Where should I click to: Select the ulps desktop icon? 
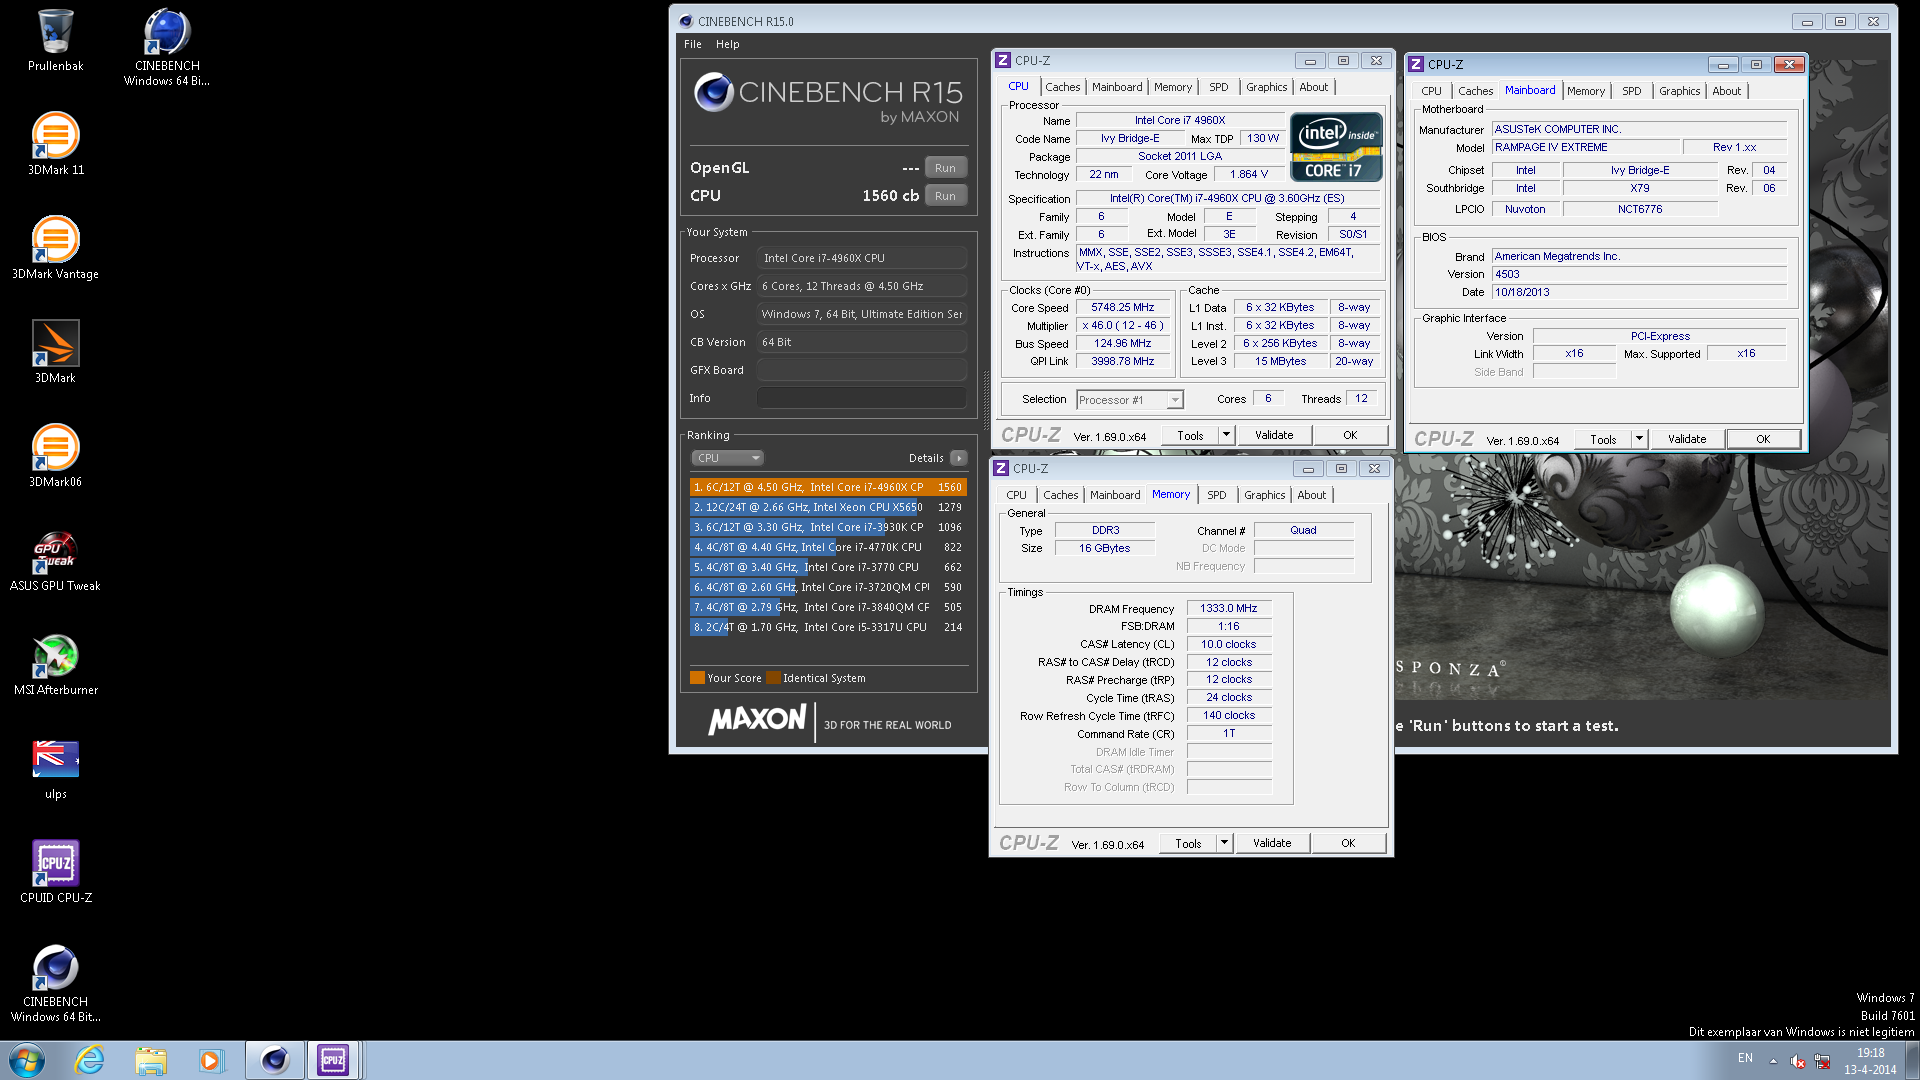pos(55,768)
